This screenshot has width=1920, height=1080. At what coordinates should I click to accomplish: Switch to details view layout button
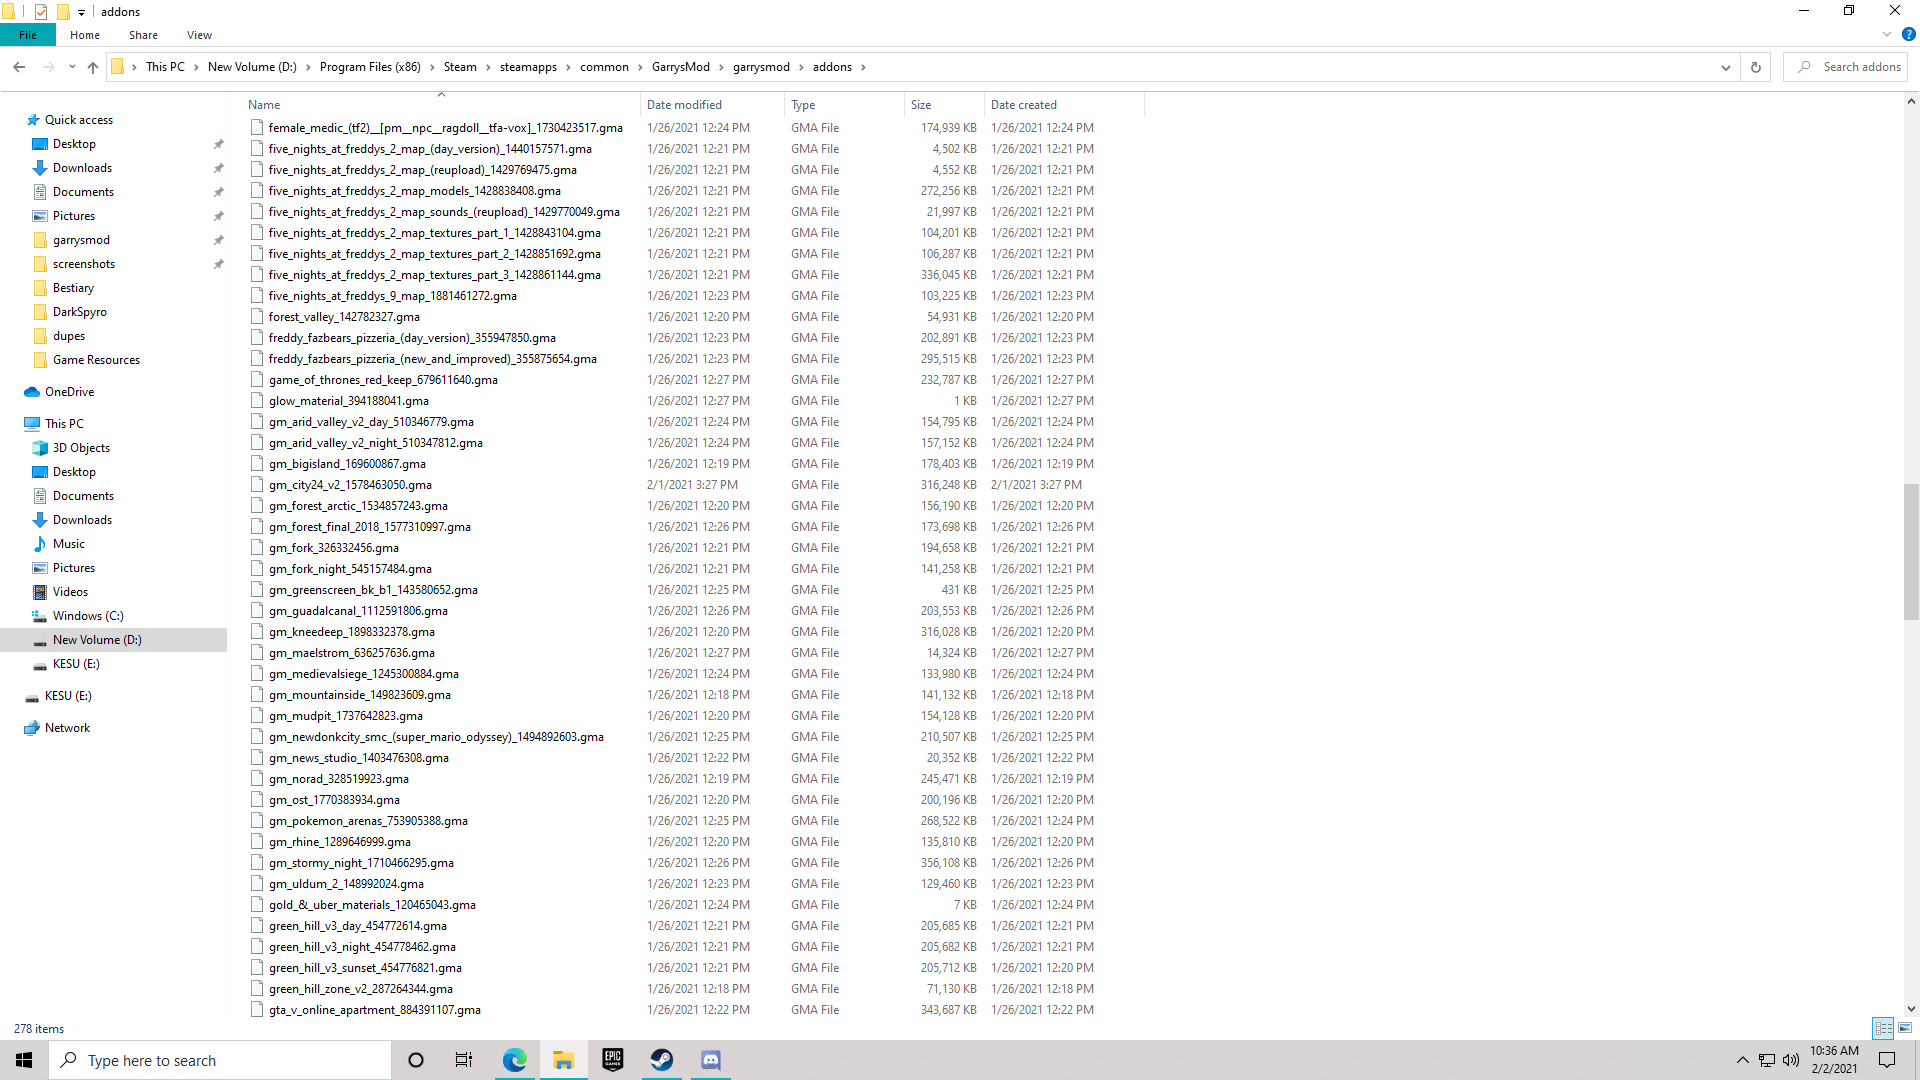[1883, 1028]
